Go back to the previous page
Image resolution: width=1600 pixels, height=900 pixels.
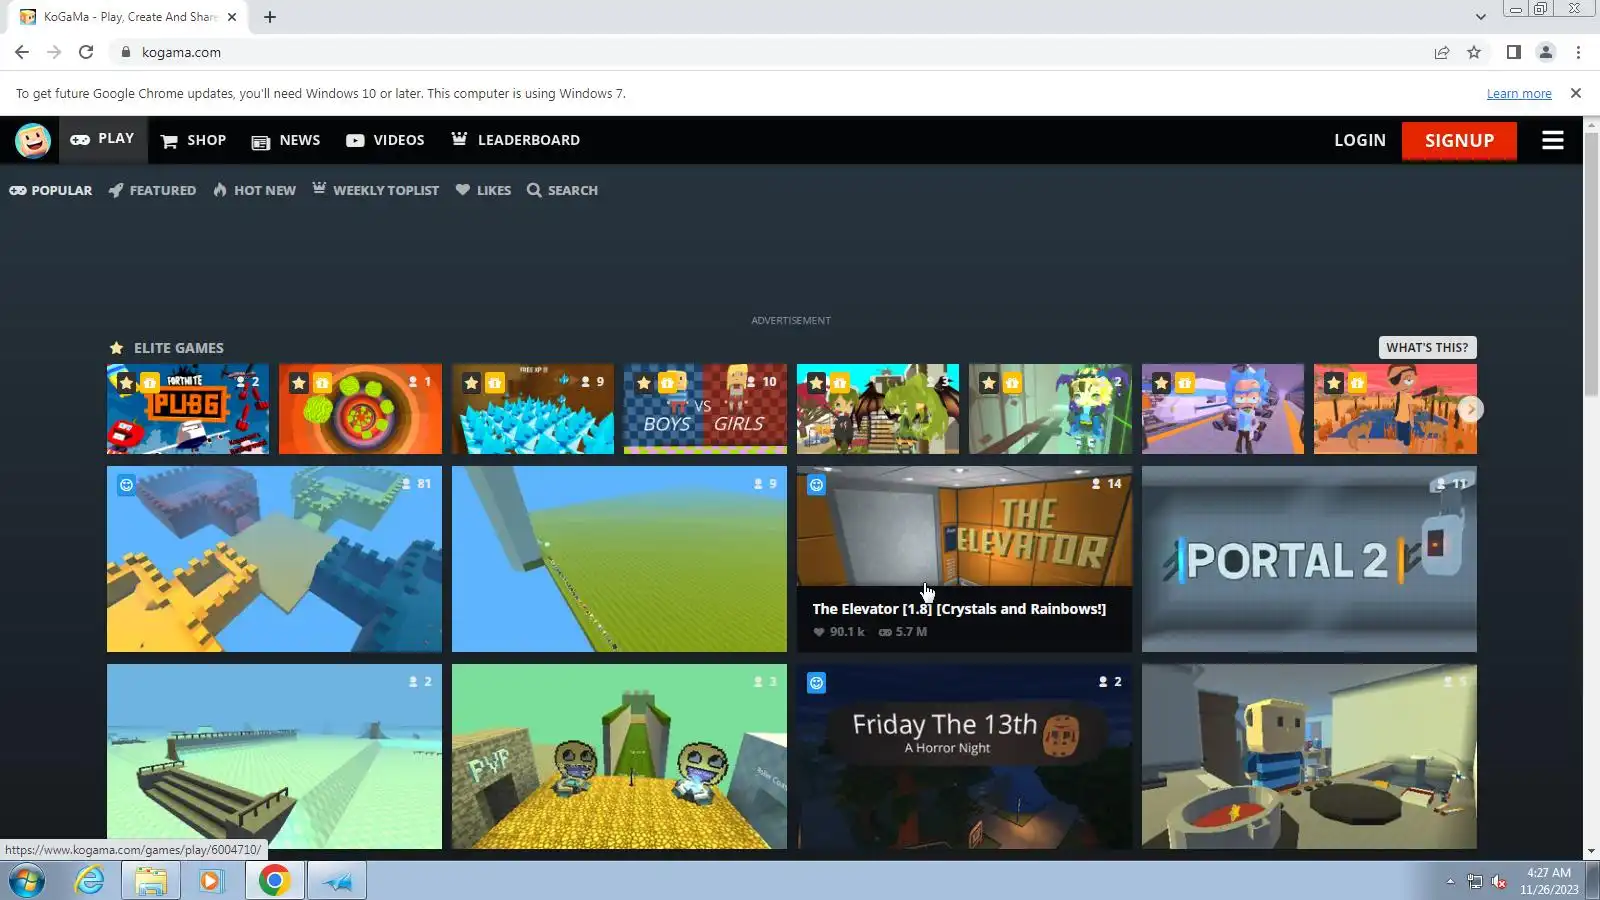[x=22, y=52]
